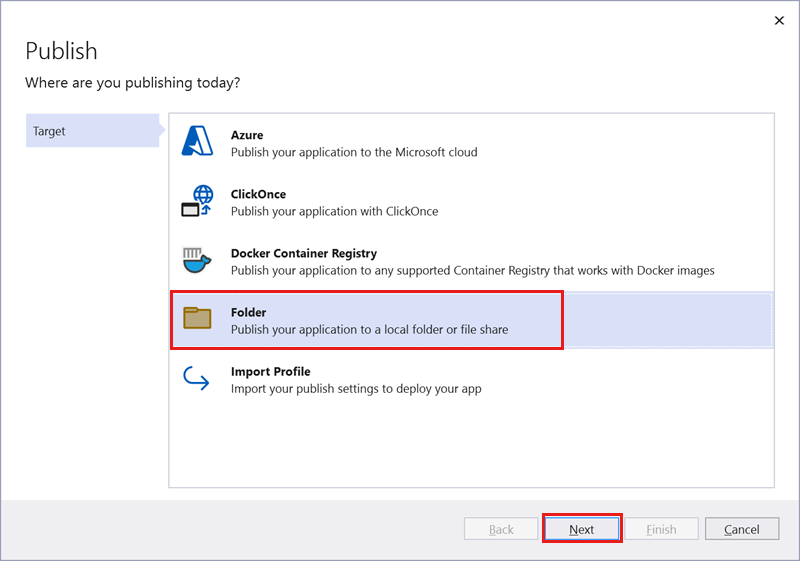Click "Publish your application to the Microsoft cloud"

[x=354, y=153]
